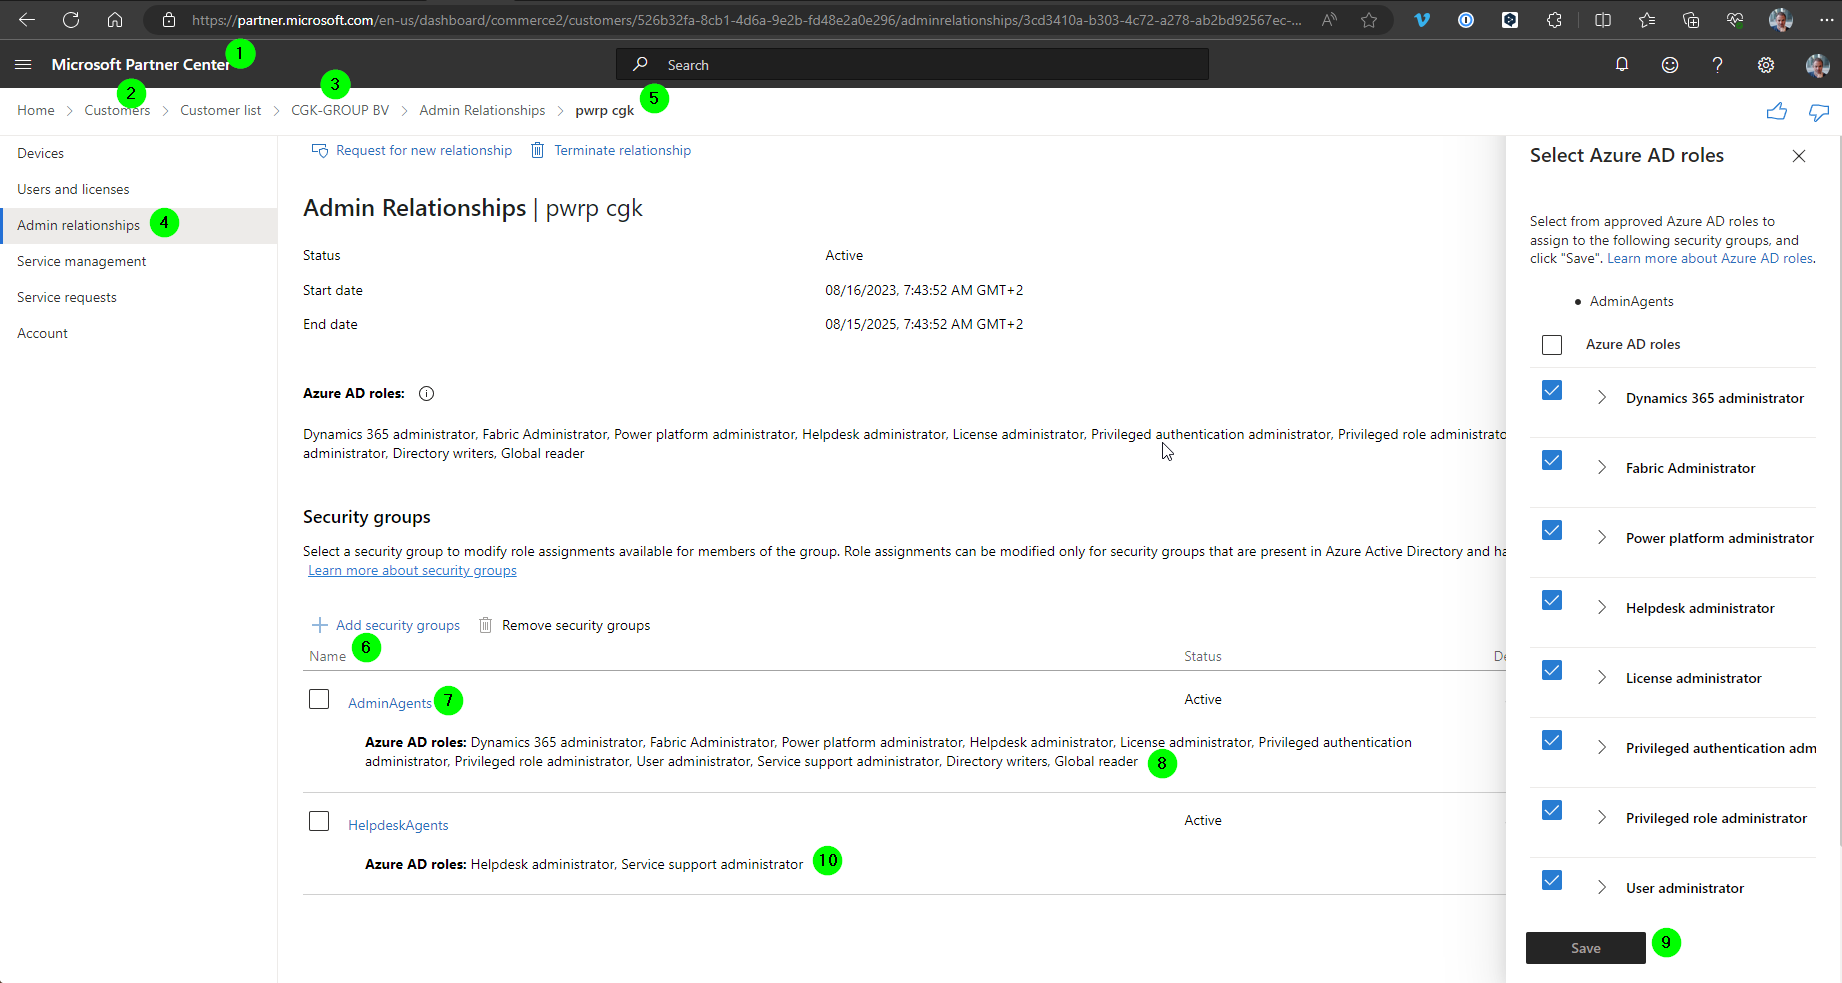Expand Privileged role administrator chevron
Image resolution: width=1842 pixels, height=983 pixels.
click(1602, 818)
